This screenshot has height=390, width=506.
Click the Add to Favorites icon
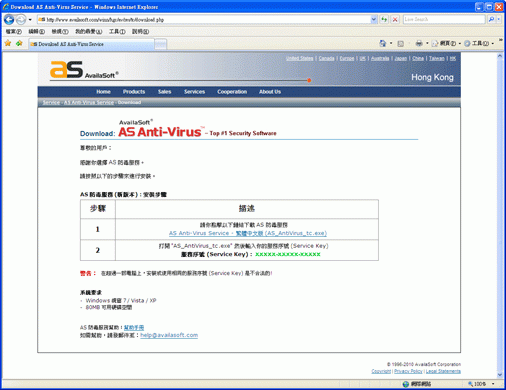(19, 43)
